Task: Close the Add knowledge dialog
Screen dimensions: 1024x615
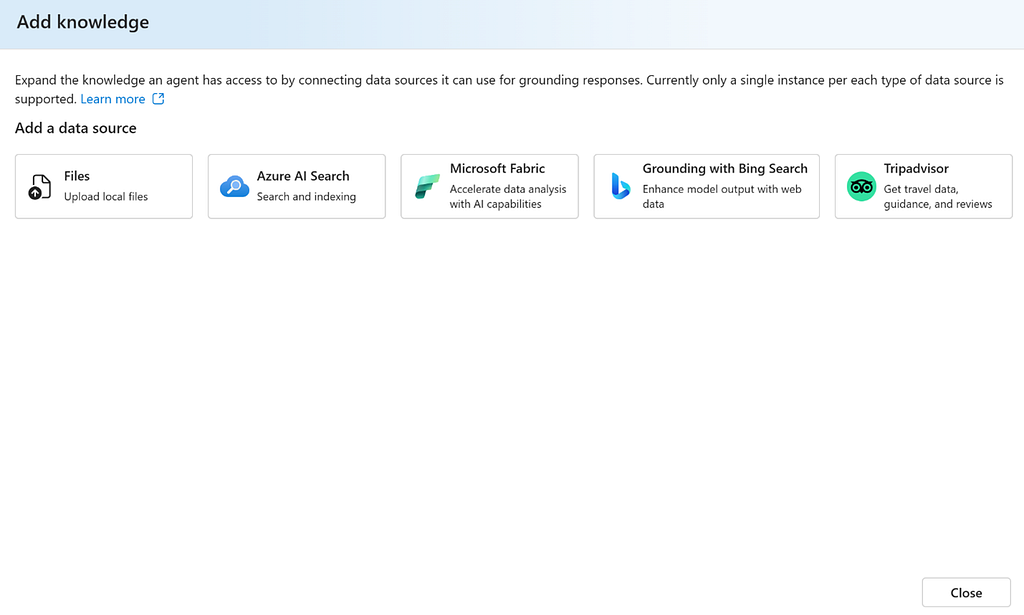Action: [966, 593]
